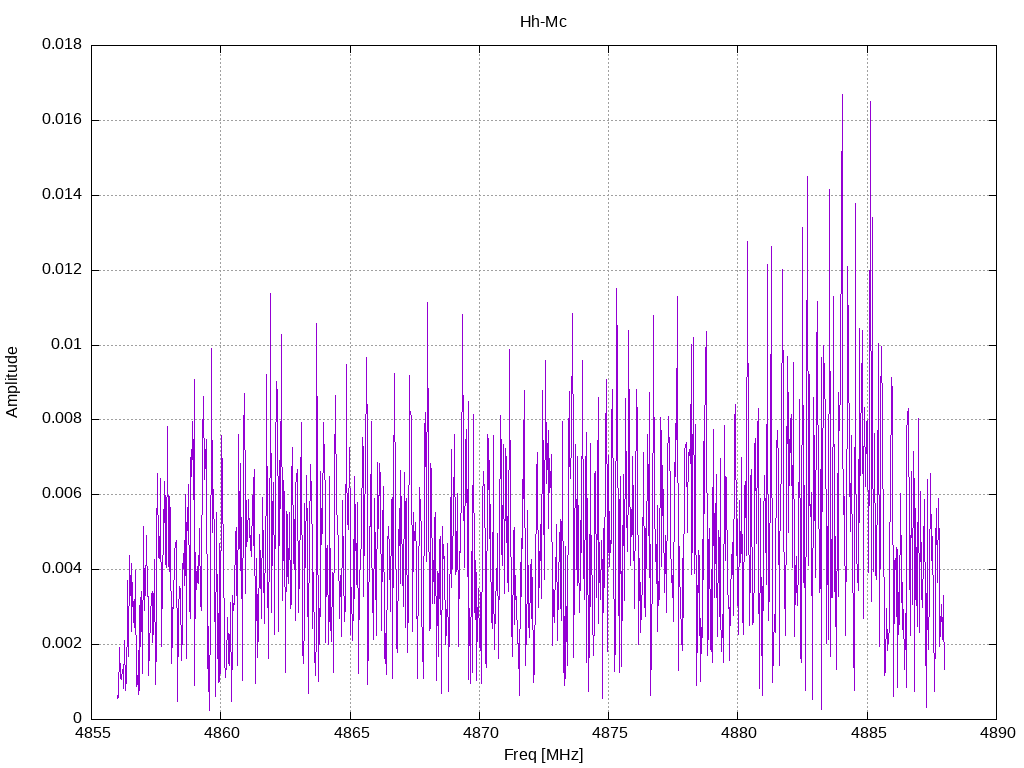This screenshot has width=1024, height=768.
Task: Click the 4870 frequency tick label
Action: (479, 734)
